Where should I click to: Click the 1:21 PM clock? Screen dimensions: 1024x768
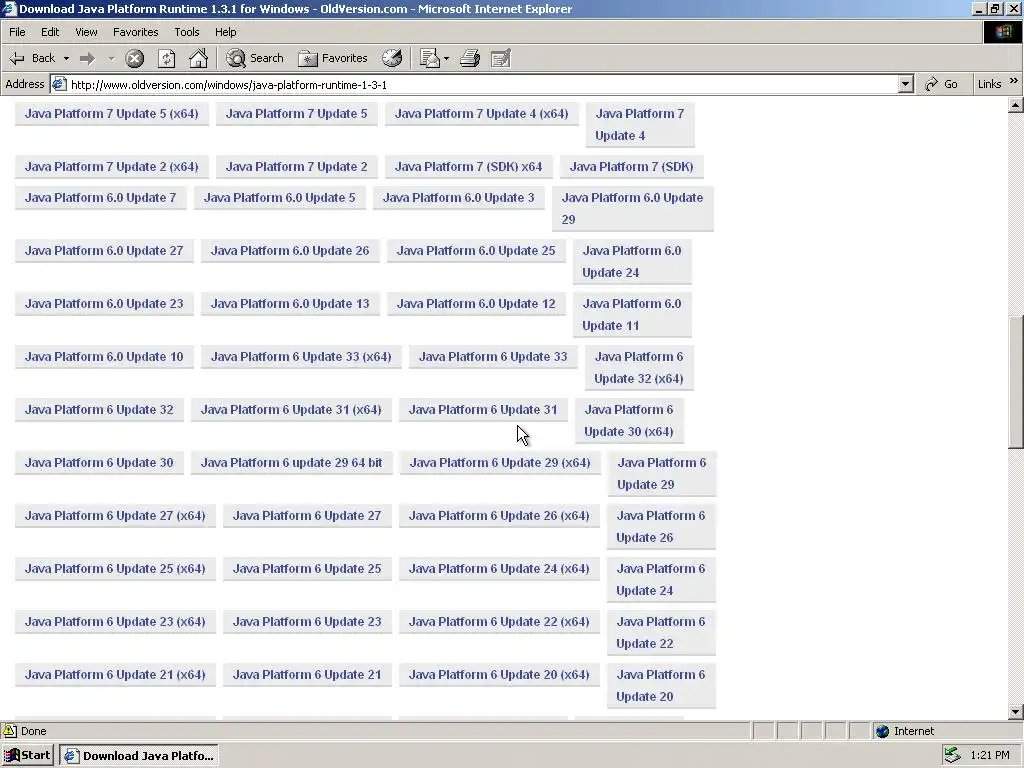(989, 756)
